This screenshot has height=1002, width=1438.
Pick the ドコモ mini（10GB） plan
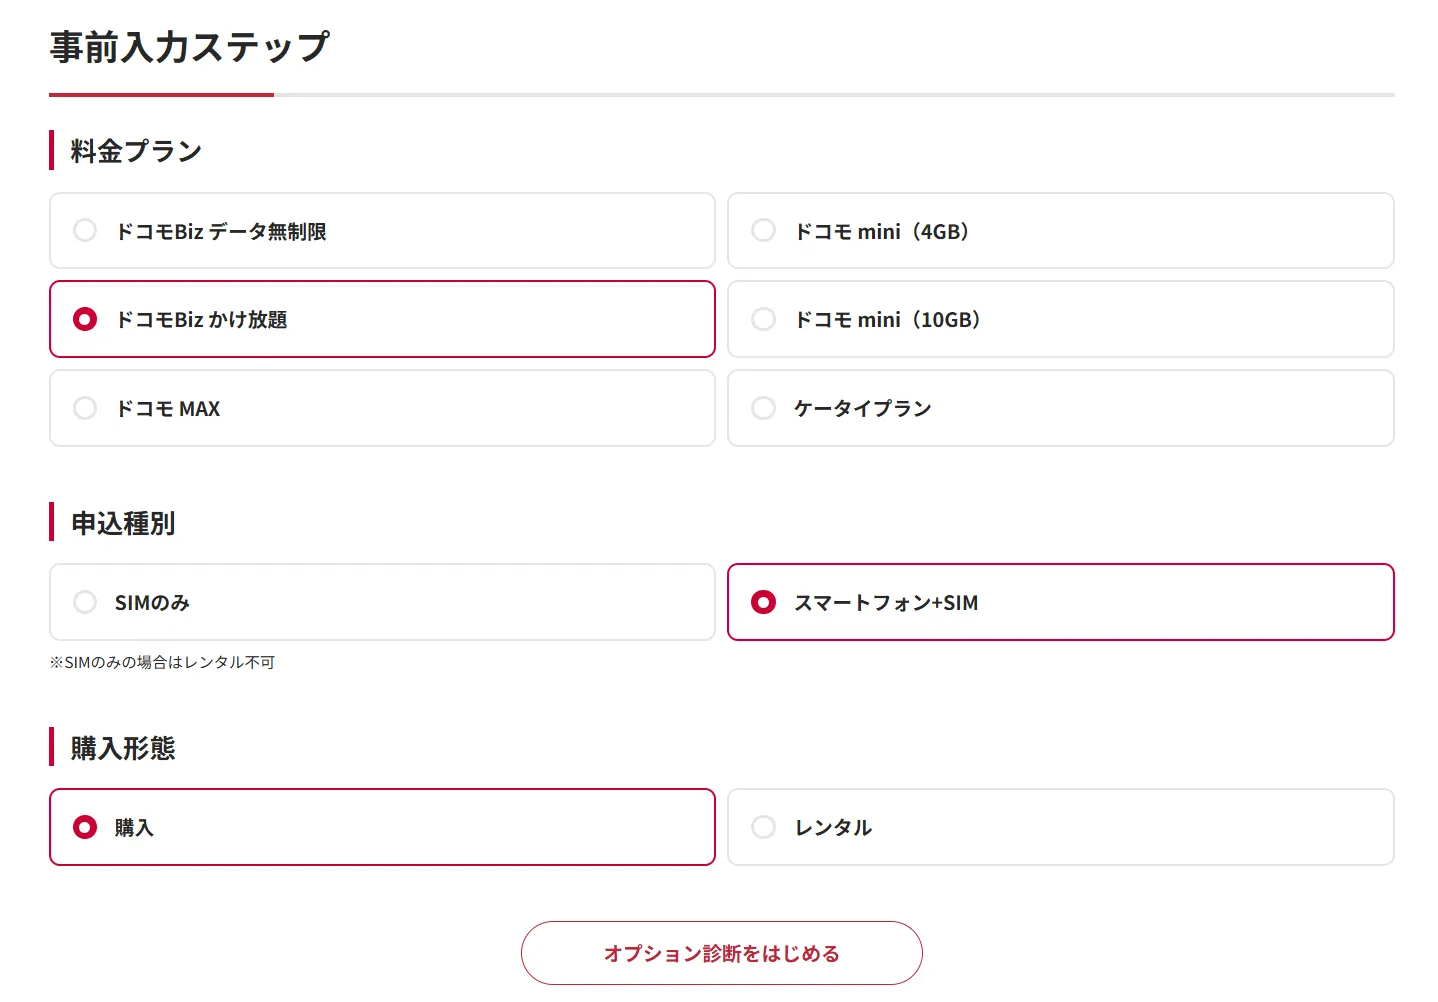(1060, 319)
